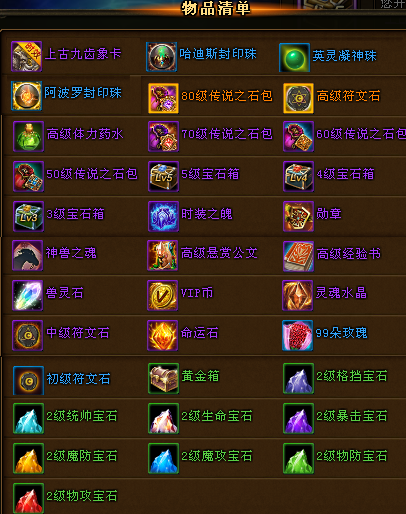Click the 时装之魄 blue icon

[163, 216]
